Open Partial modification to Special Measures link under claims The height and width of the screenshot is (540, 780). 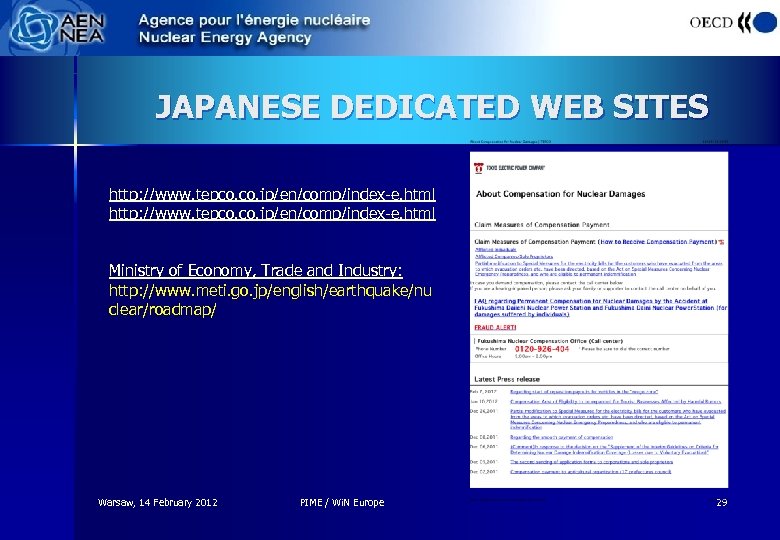(599, 269)
